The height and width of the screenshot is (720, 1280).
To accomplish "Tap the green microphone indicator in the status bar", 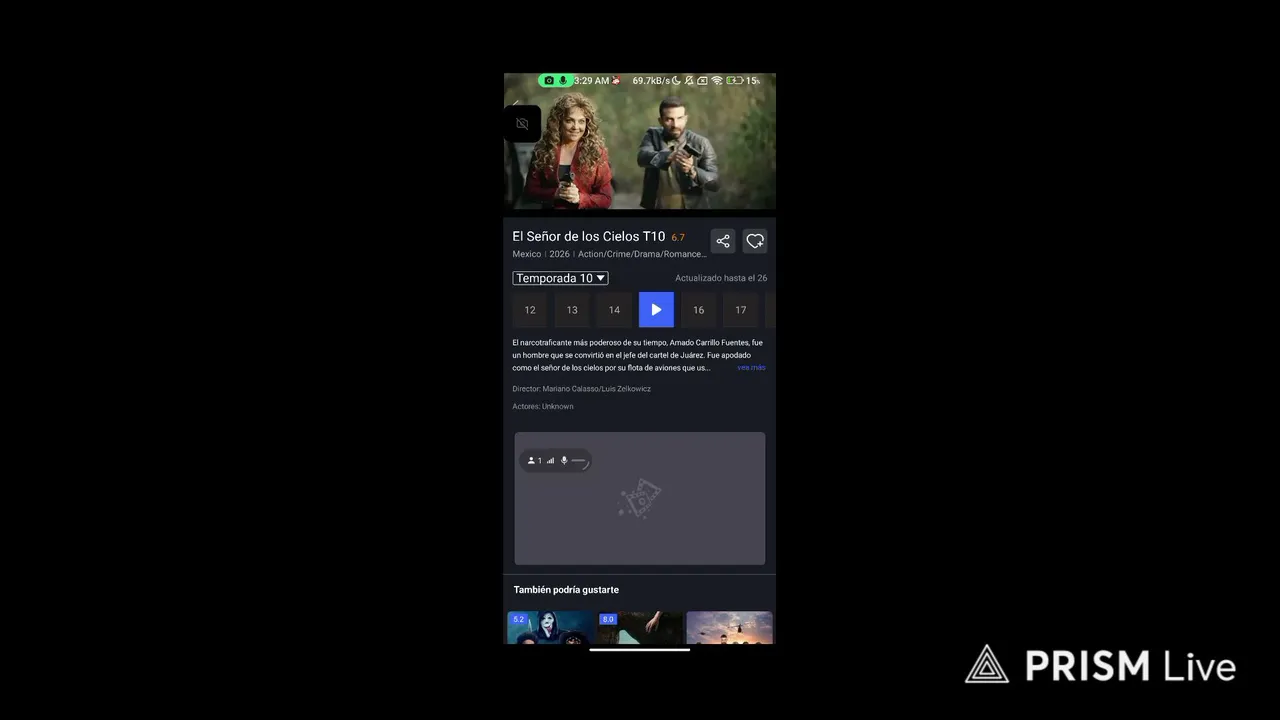I will 563,80.
